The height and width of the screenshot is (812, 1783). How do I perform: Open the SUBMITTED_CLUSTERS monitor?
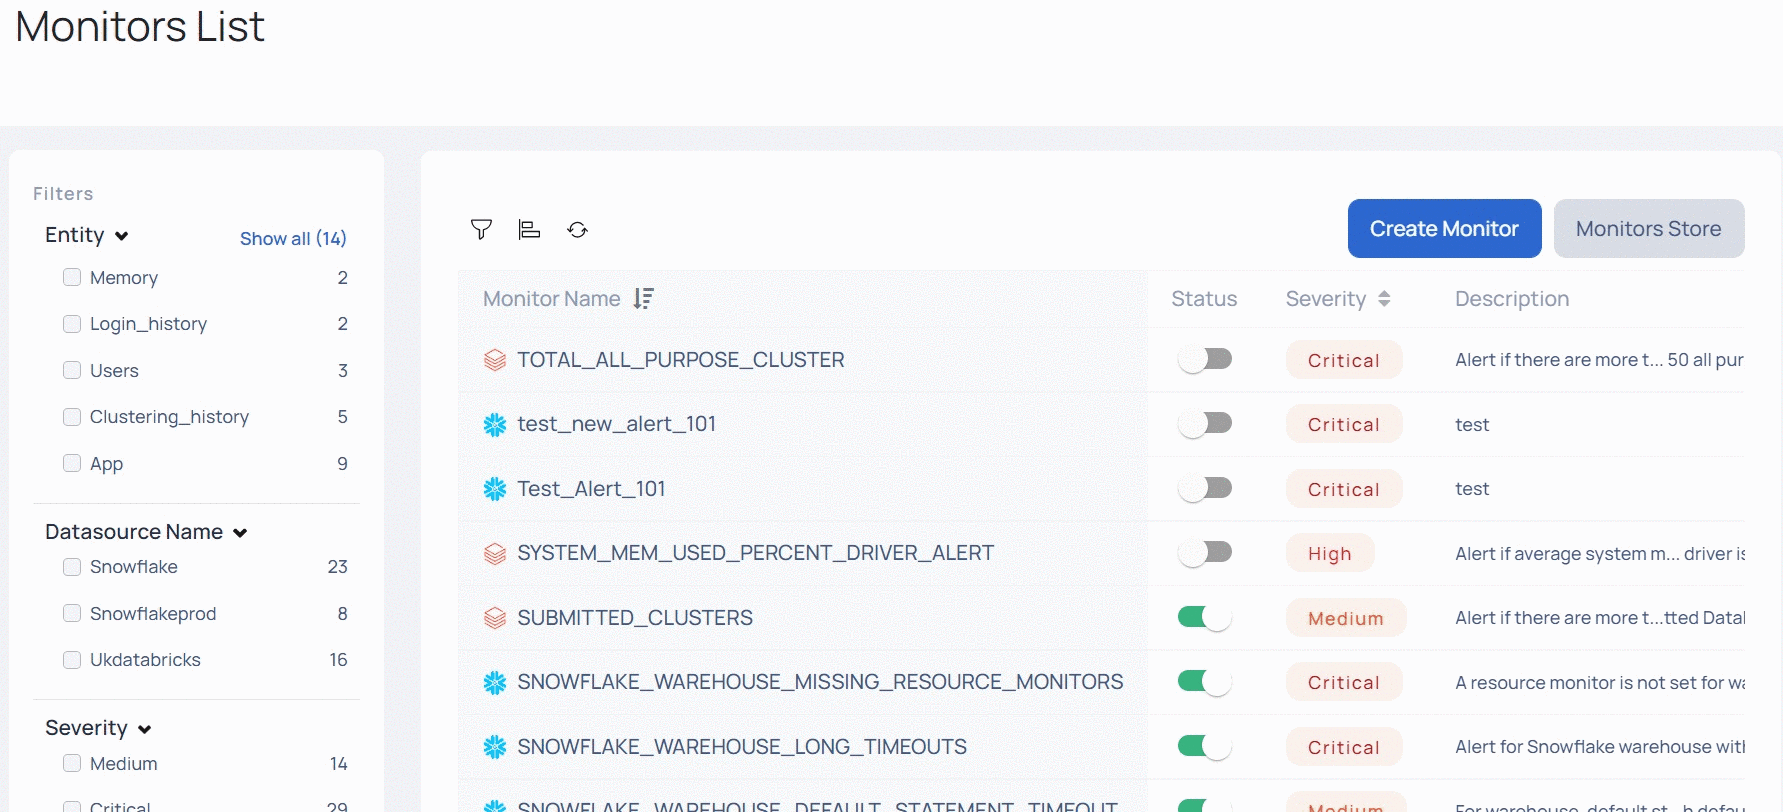pos(635,618)
